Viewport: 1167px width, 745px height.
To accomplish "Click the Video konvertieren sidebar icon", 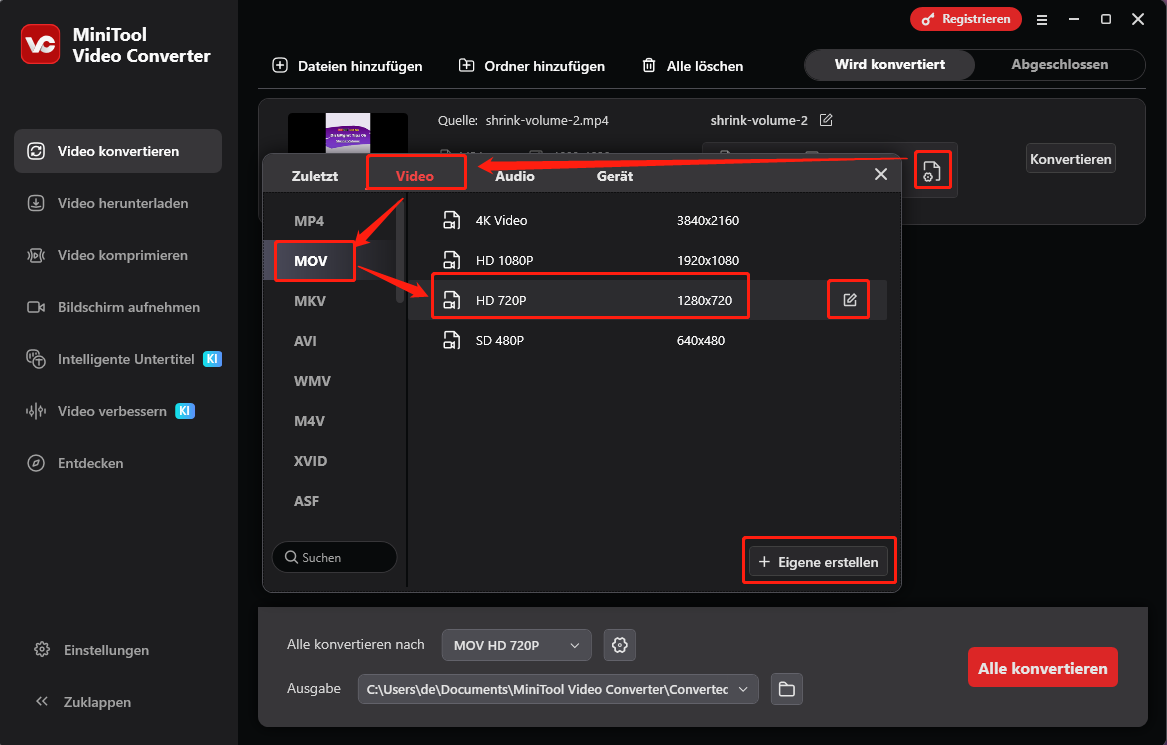I will click(36, 151).
